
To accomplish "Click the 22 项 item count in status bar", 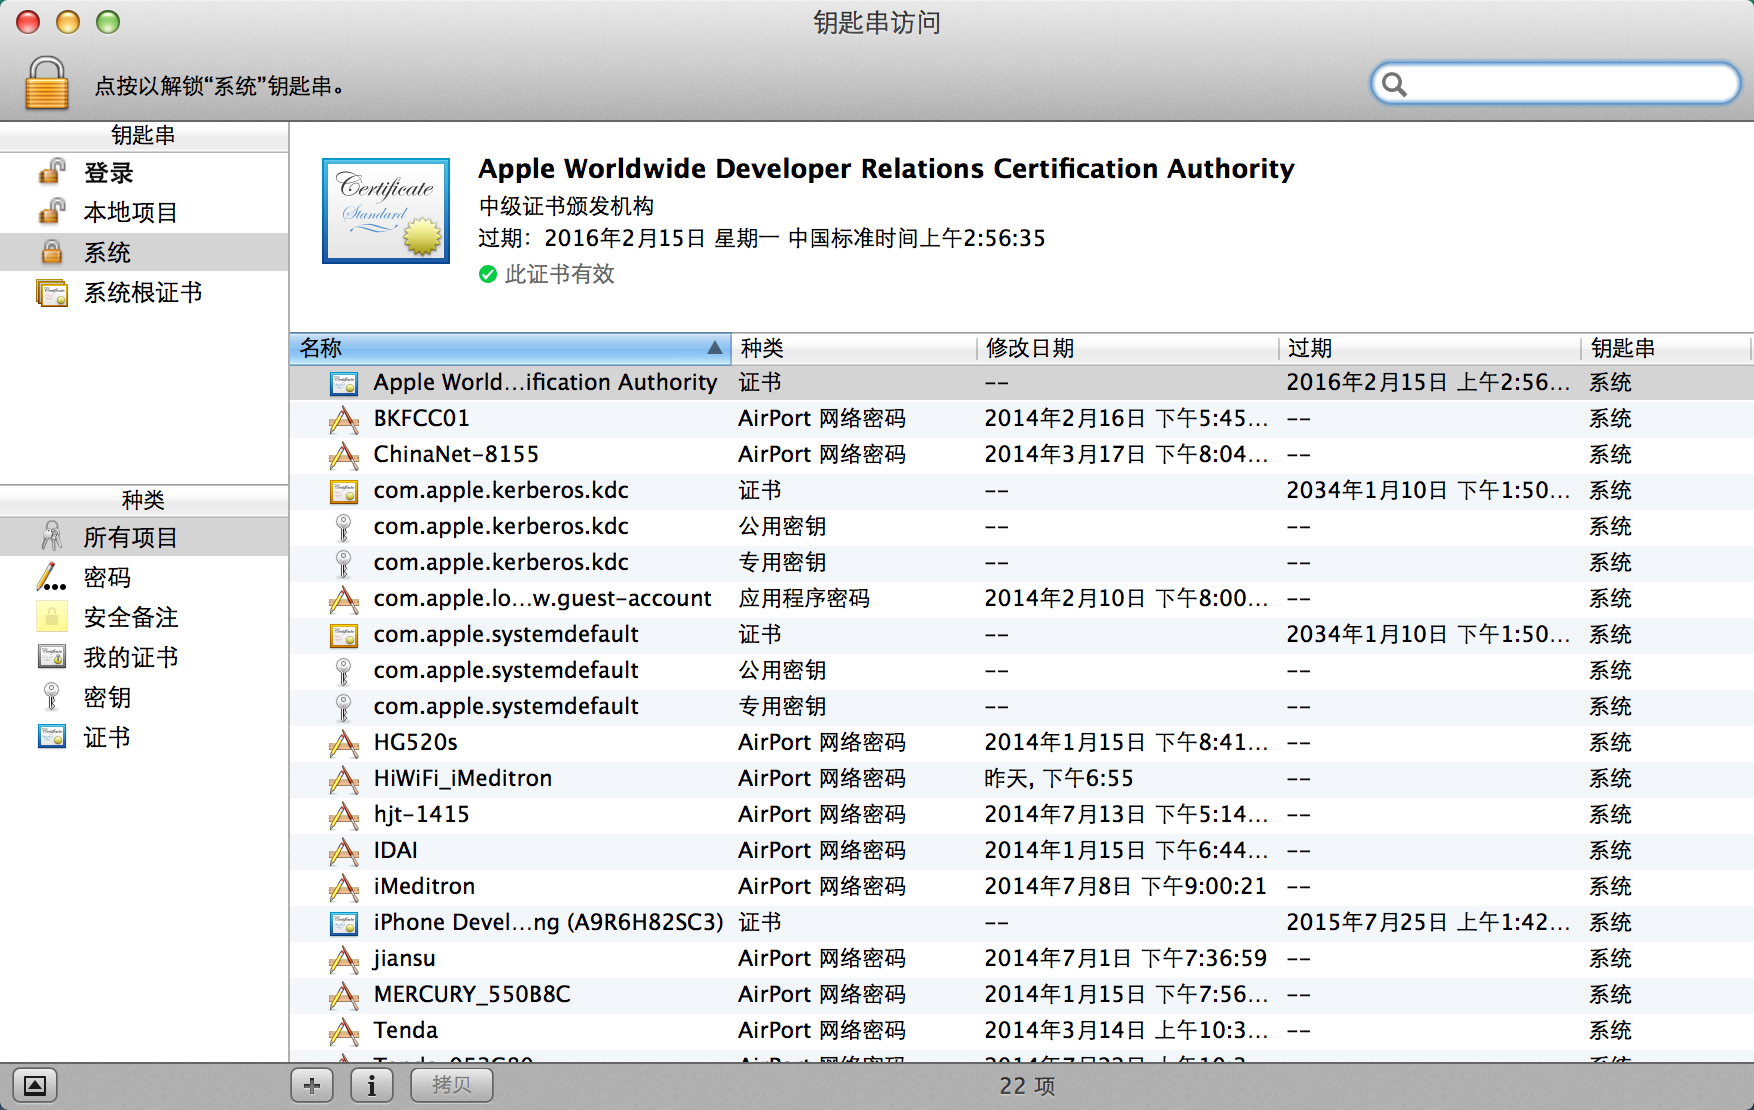I will point(1027,1086).
